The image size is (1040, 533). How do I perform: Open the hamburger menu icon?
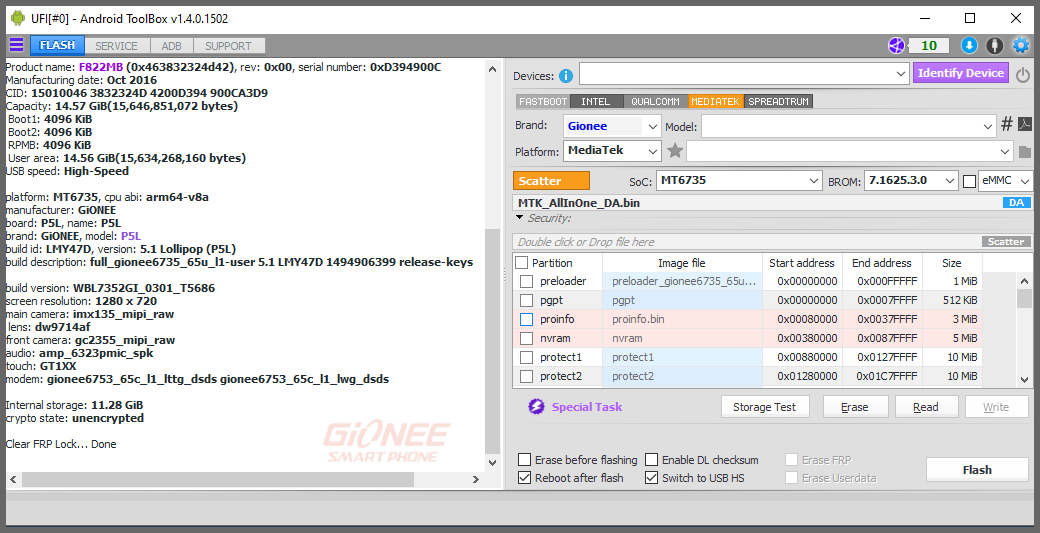[x=16, y=45]
